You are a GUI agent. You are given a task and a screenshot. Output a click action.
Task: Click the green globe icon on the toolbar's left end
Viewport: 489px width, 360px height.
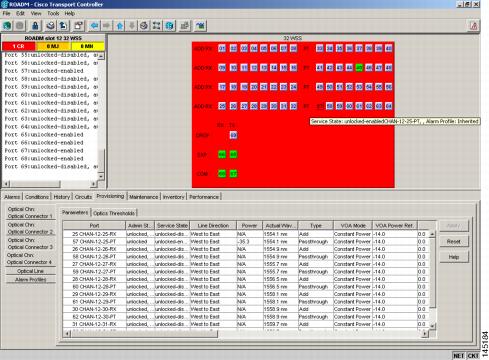point(7,26)
